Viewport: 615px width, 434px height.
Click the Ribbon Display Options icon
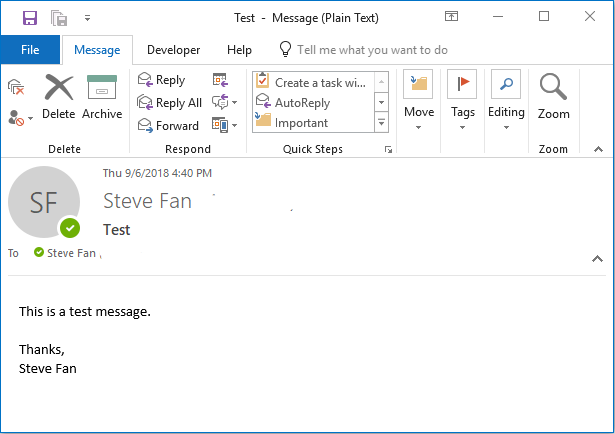coord(451,16)
